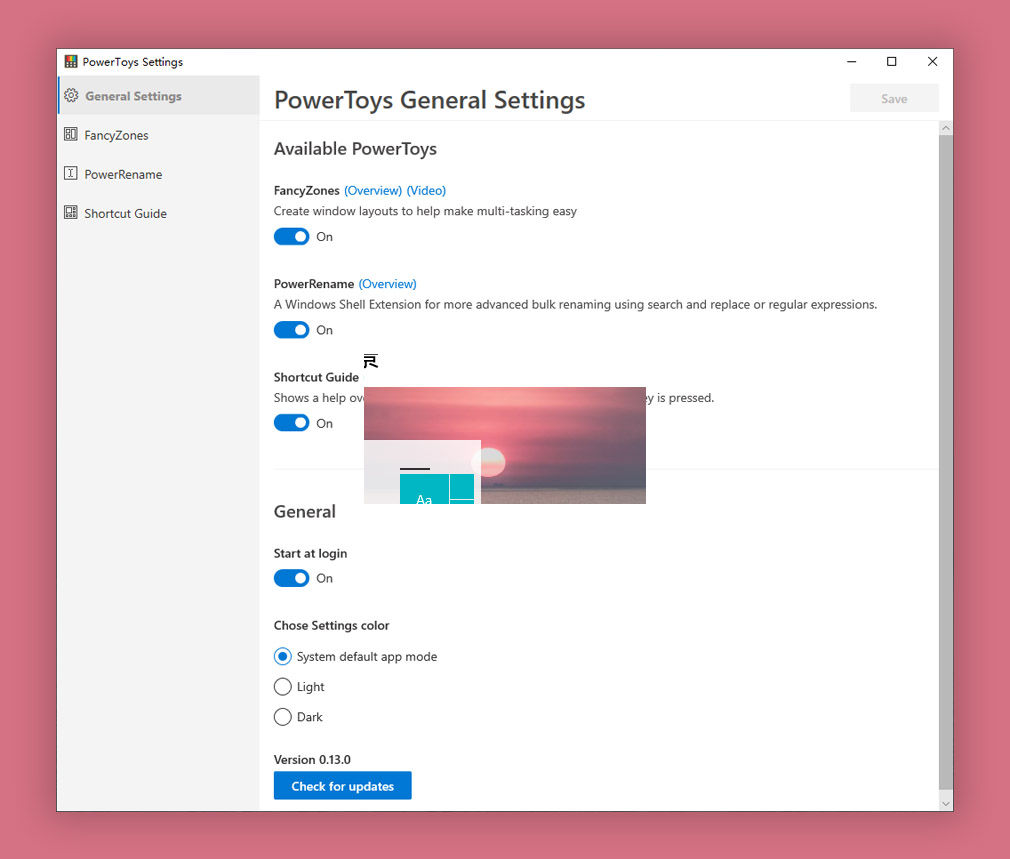Click the General Settings gear icon

tap(71, 95)
